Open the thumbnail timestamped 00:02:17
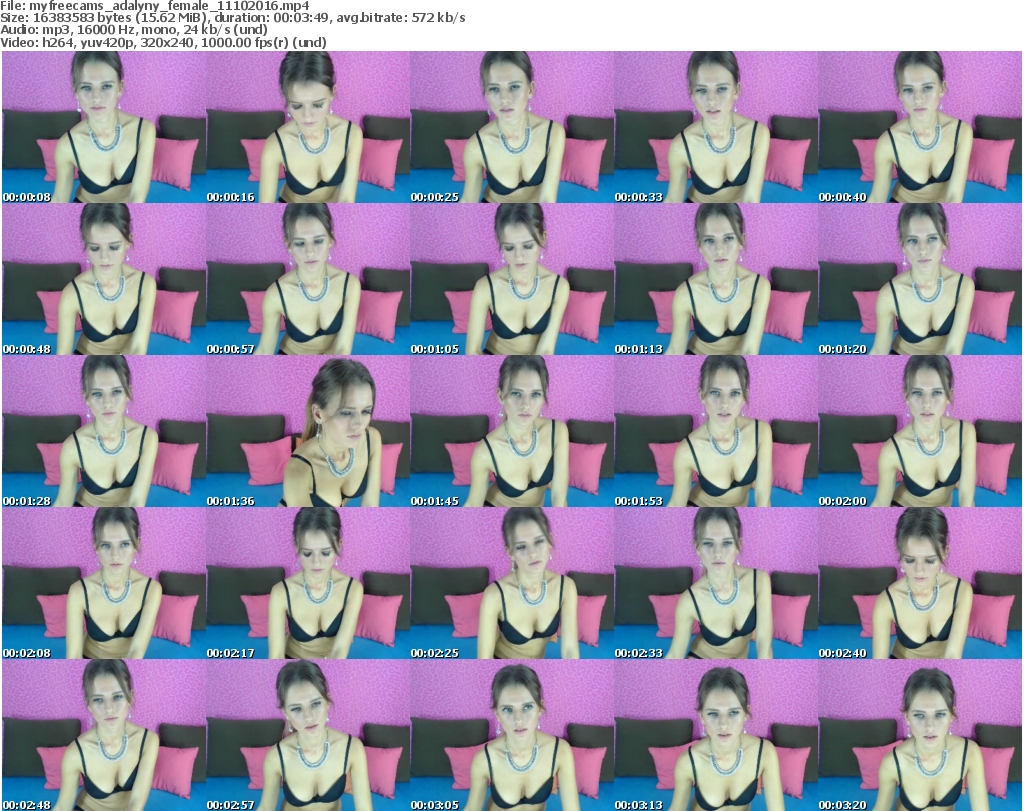Screen dimensions: 1024x811 (308, 584)
